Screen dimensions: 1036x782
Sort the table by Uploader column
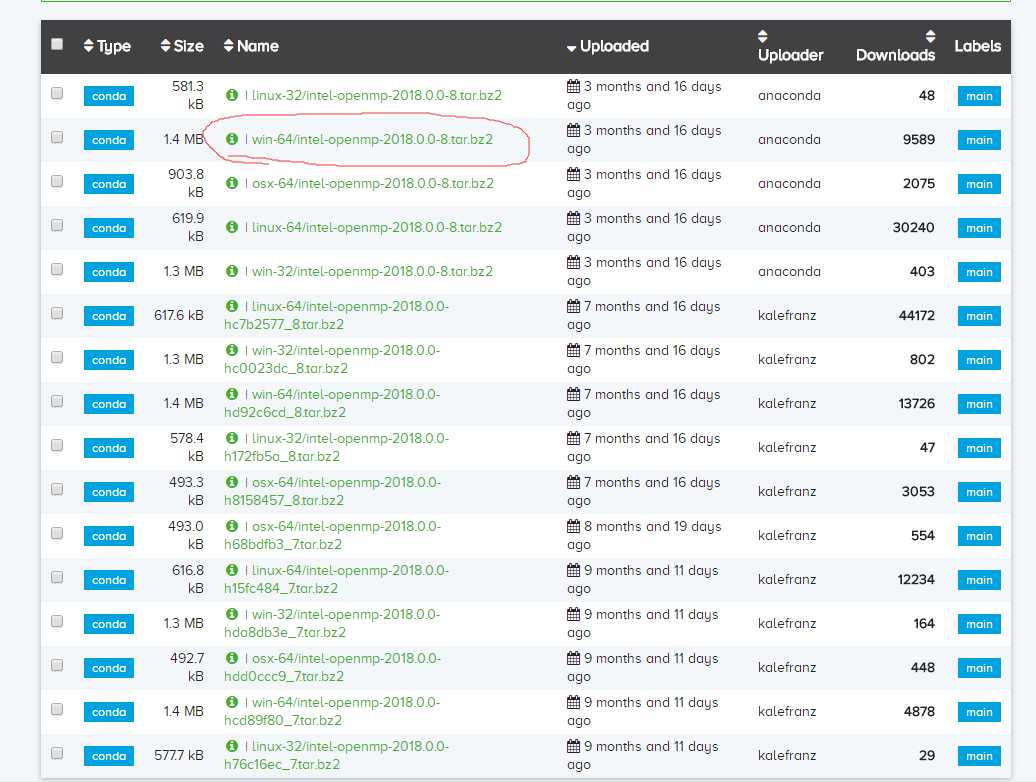(x=790, y=46)
